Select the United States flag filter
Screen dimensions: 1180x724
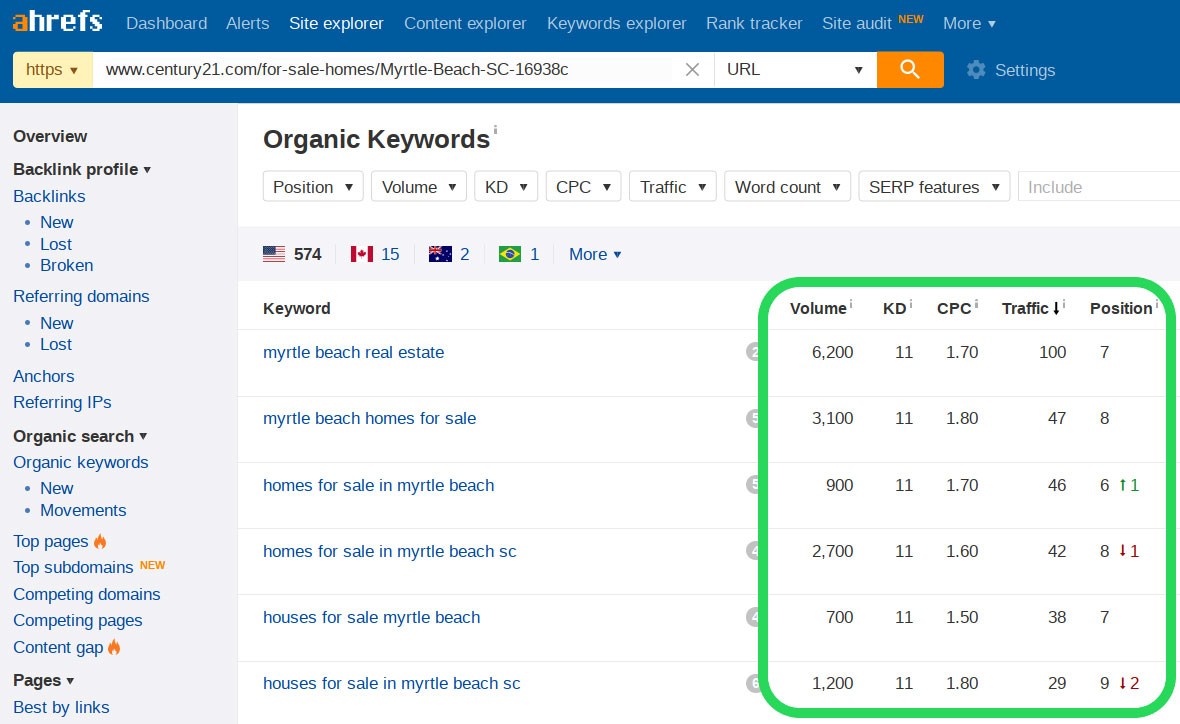coord(274,254)
